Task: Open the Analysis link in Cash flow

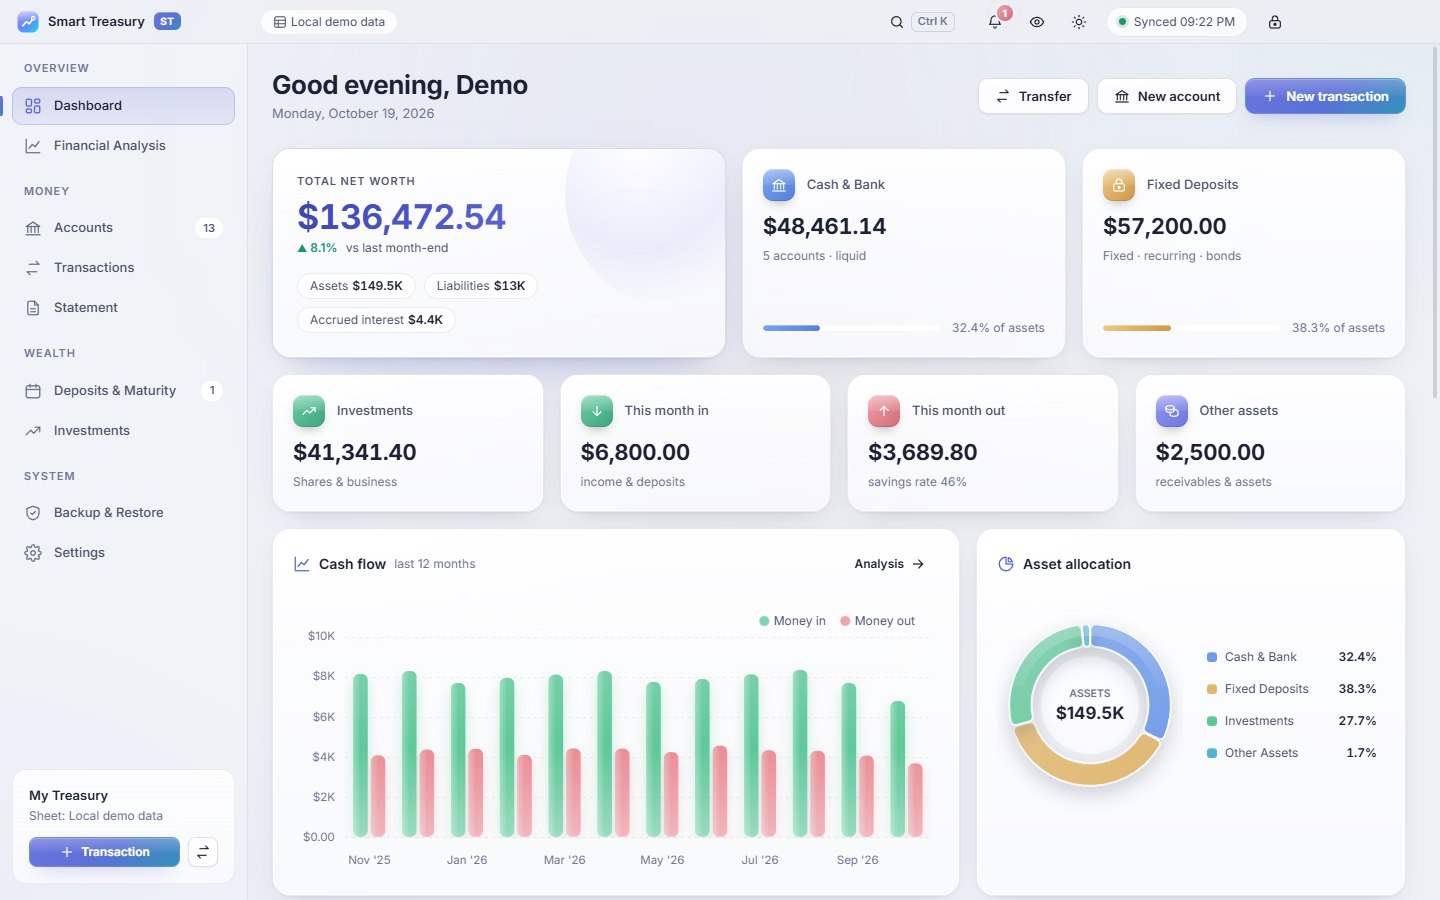Action: pyautogui.click(x=889, y=564)
